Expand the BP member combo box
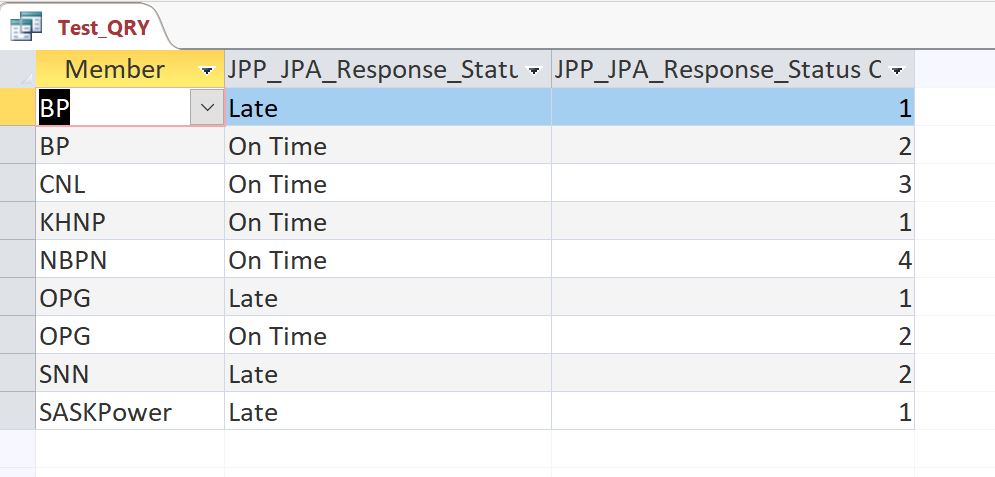The image size is (995, 477). click(207, 108)
